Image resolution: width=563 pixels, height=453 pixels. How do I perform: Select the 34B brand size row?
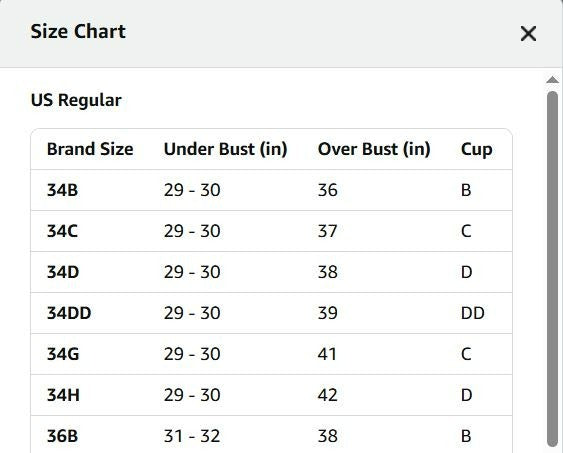[271, 190]
